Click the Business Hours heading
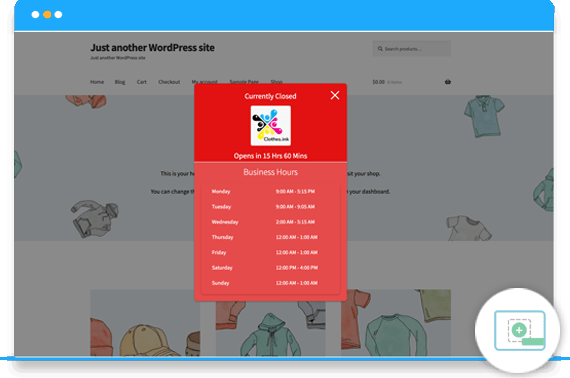The width and height of the screenshot is (570, 378). [270, 172]
